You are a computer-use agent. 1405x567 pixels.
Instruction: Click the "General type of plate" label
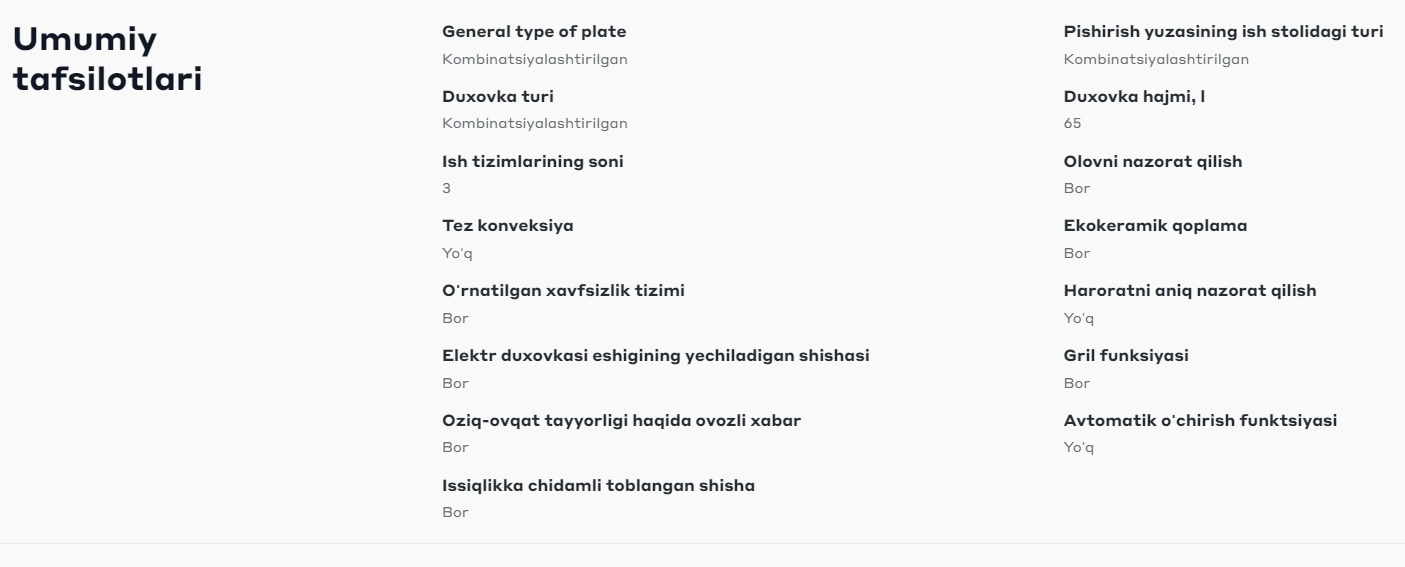coord(534,32)
